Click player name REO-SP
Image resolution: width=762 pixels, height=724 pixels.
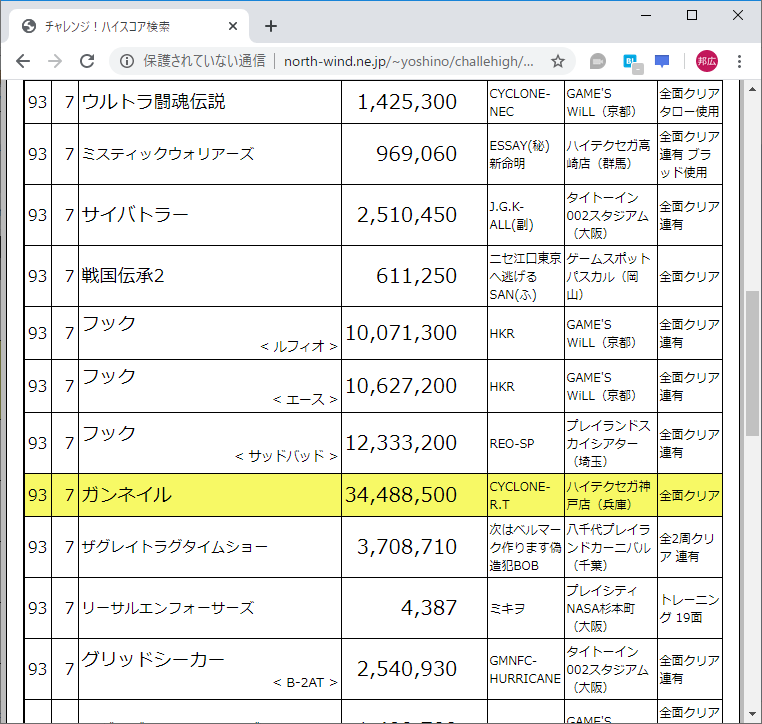click(512, 444)
